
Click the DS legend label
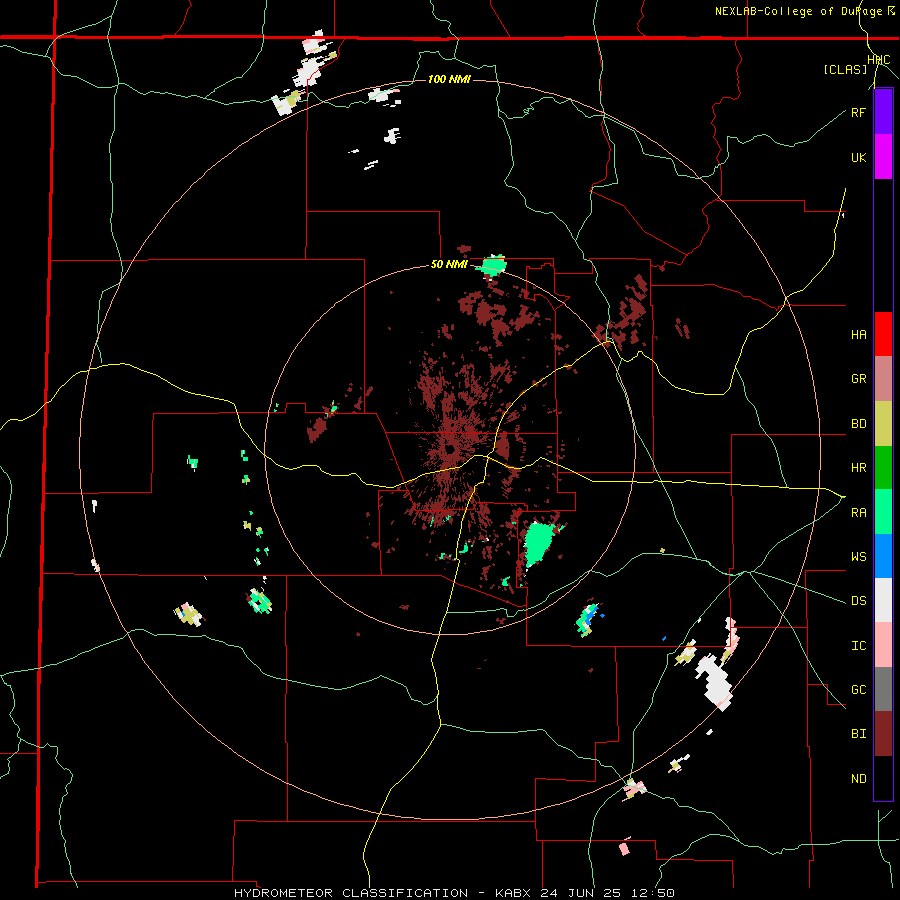pos(858,600)
